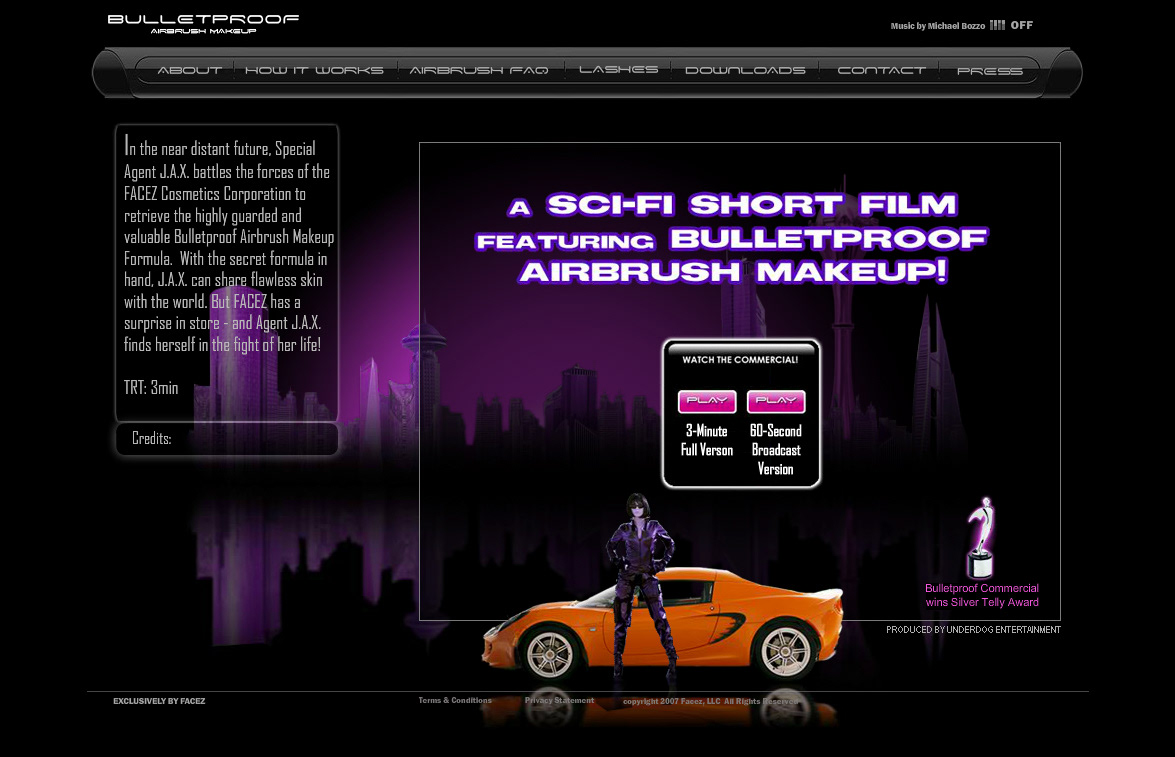The height and width of the screenshot is (757, 1175).
Task: Click Produced by Underdog Entertainment credit
Action: 973,630
